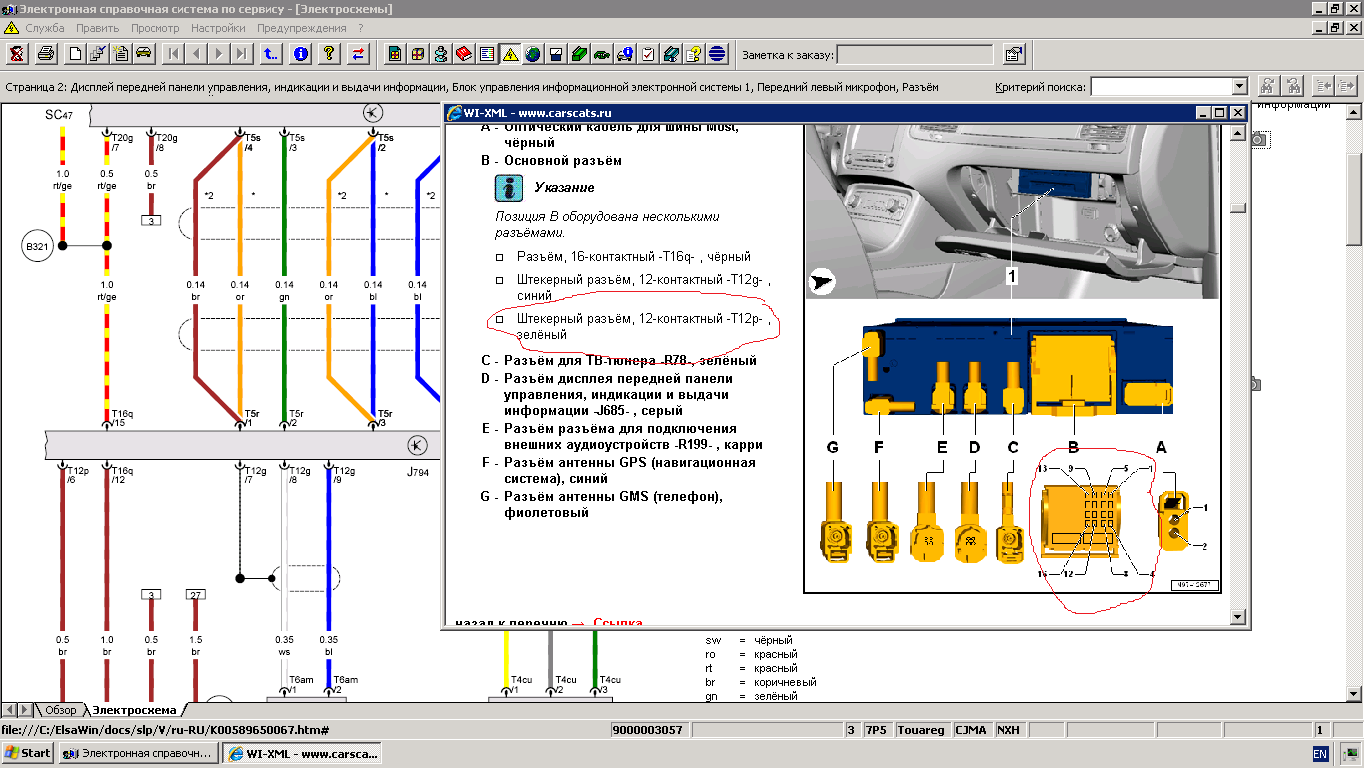Open the Предупреждения menu
The height and width of the screenshot is (769, 1366).
(x=303, y=28)
